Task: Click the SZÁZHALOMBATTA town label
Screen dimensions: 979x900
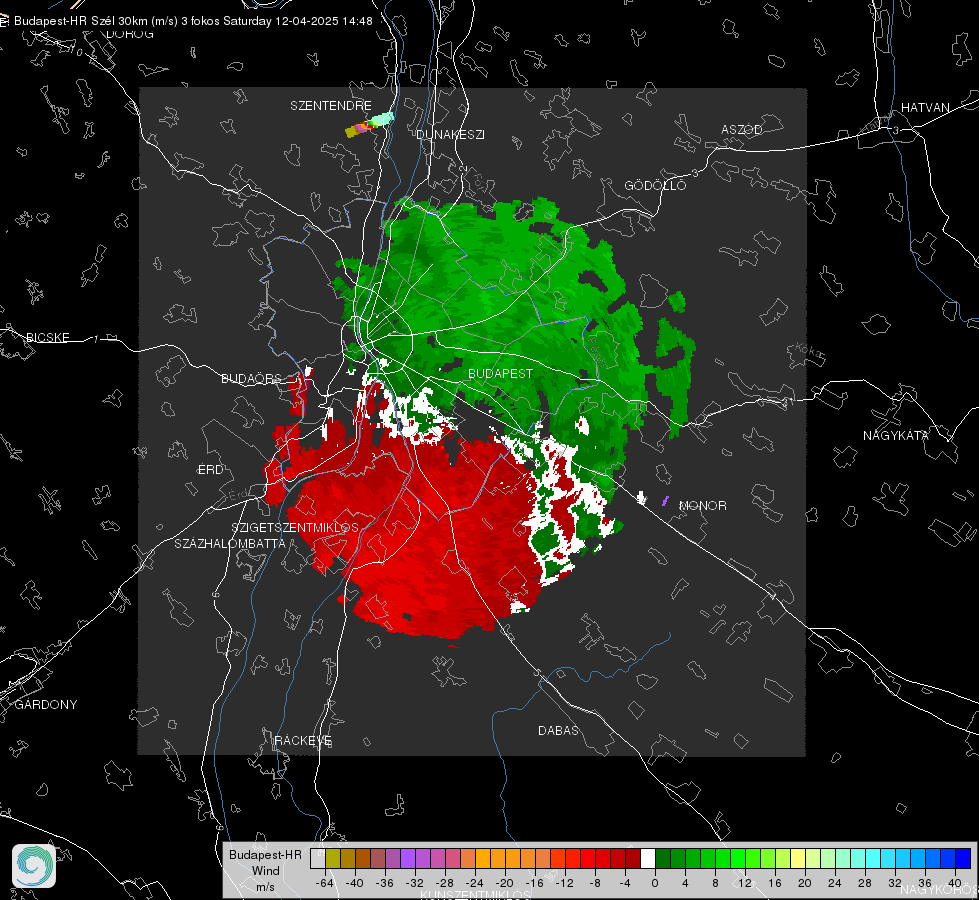Action: [230, 543]
